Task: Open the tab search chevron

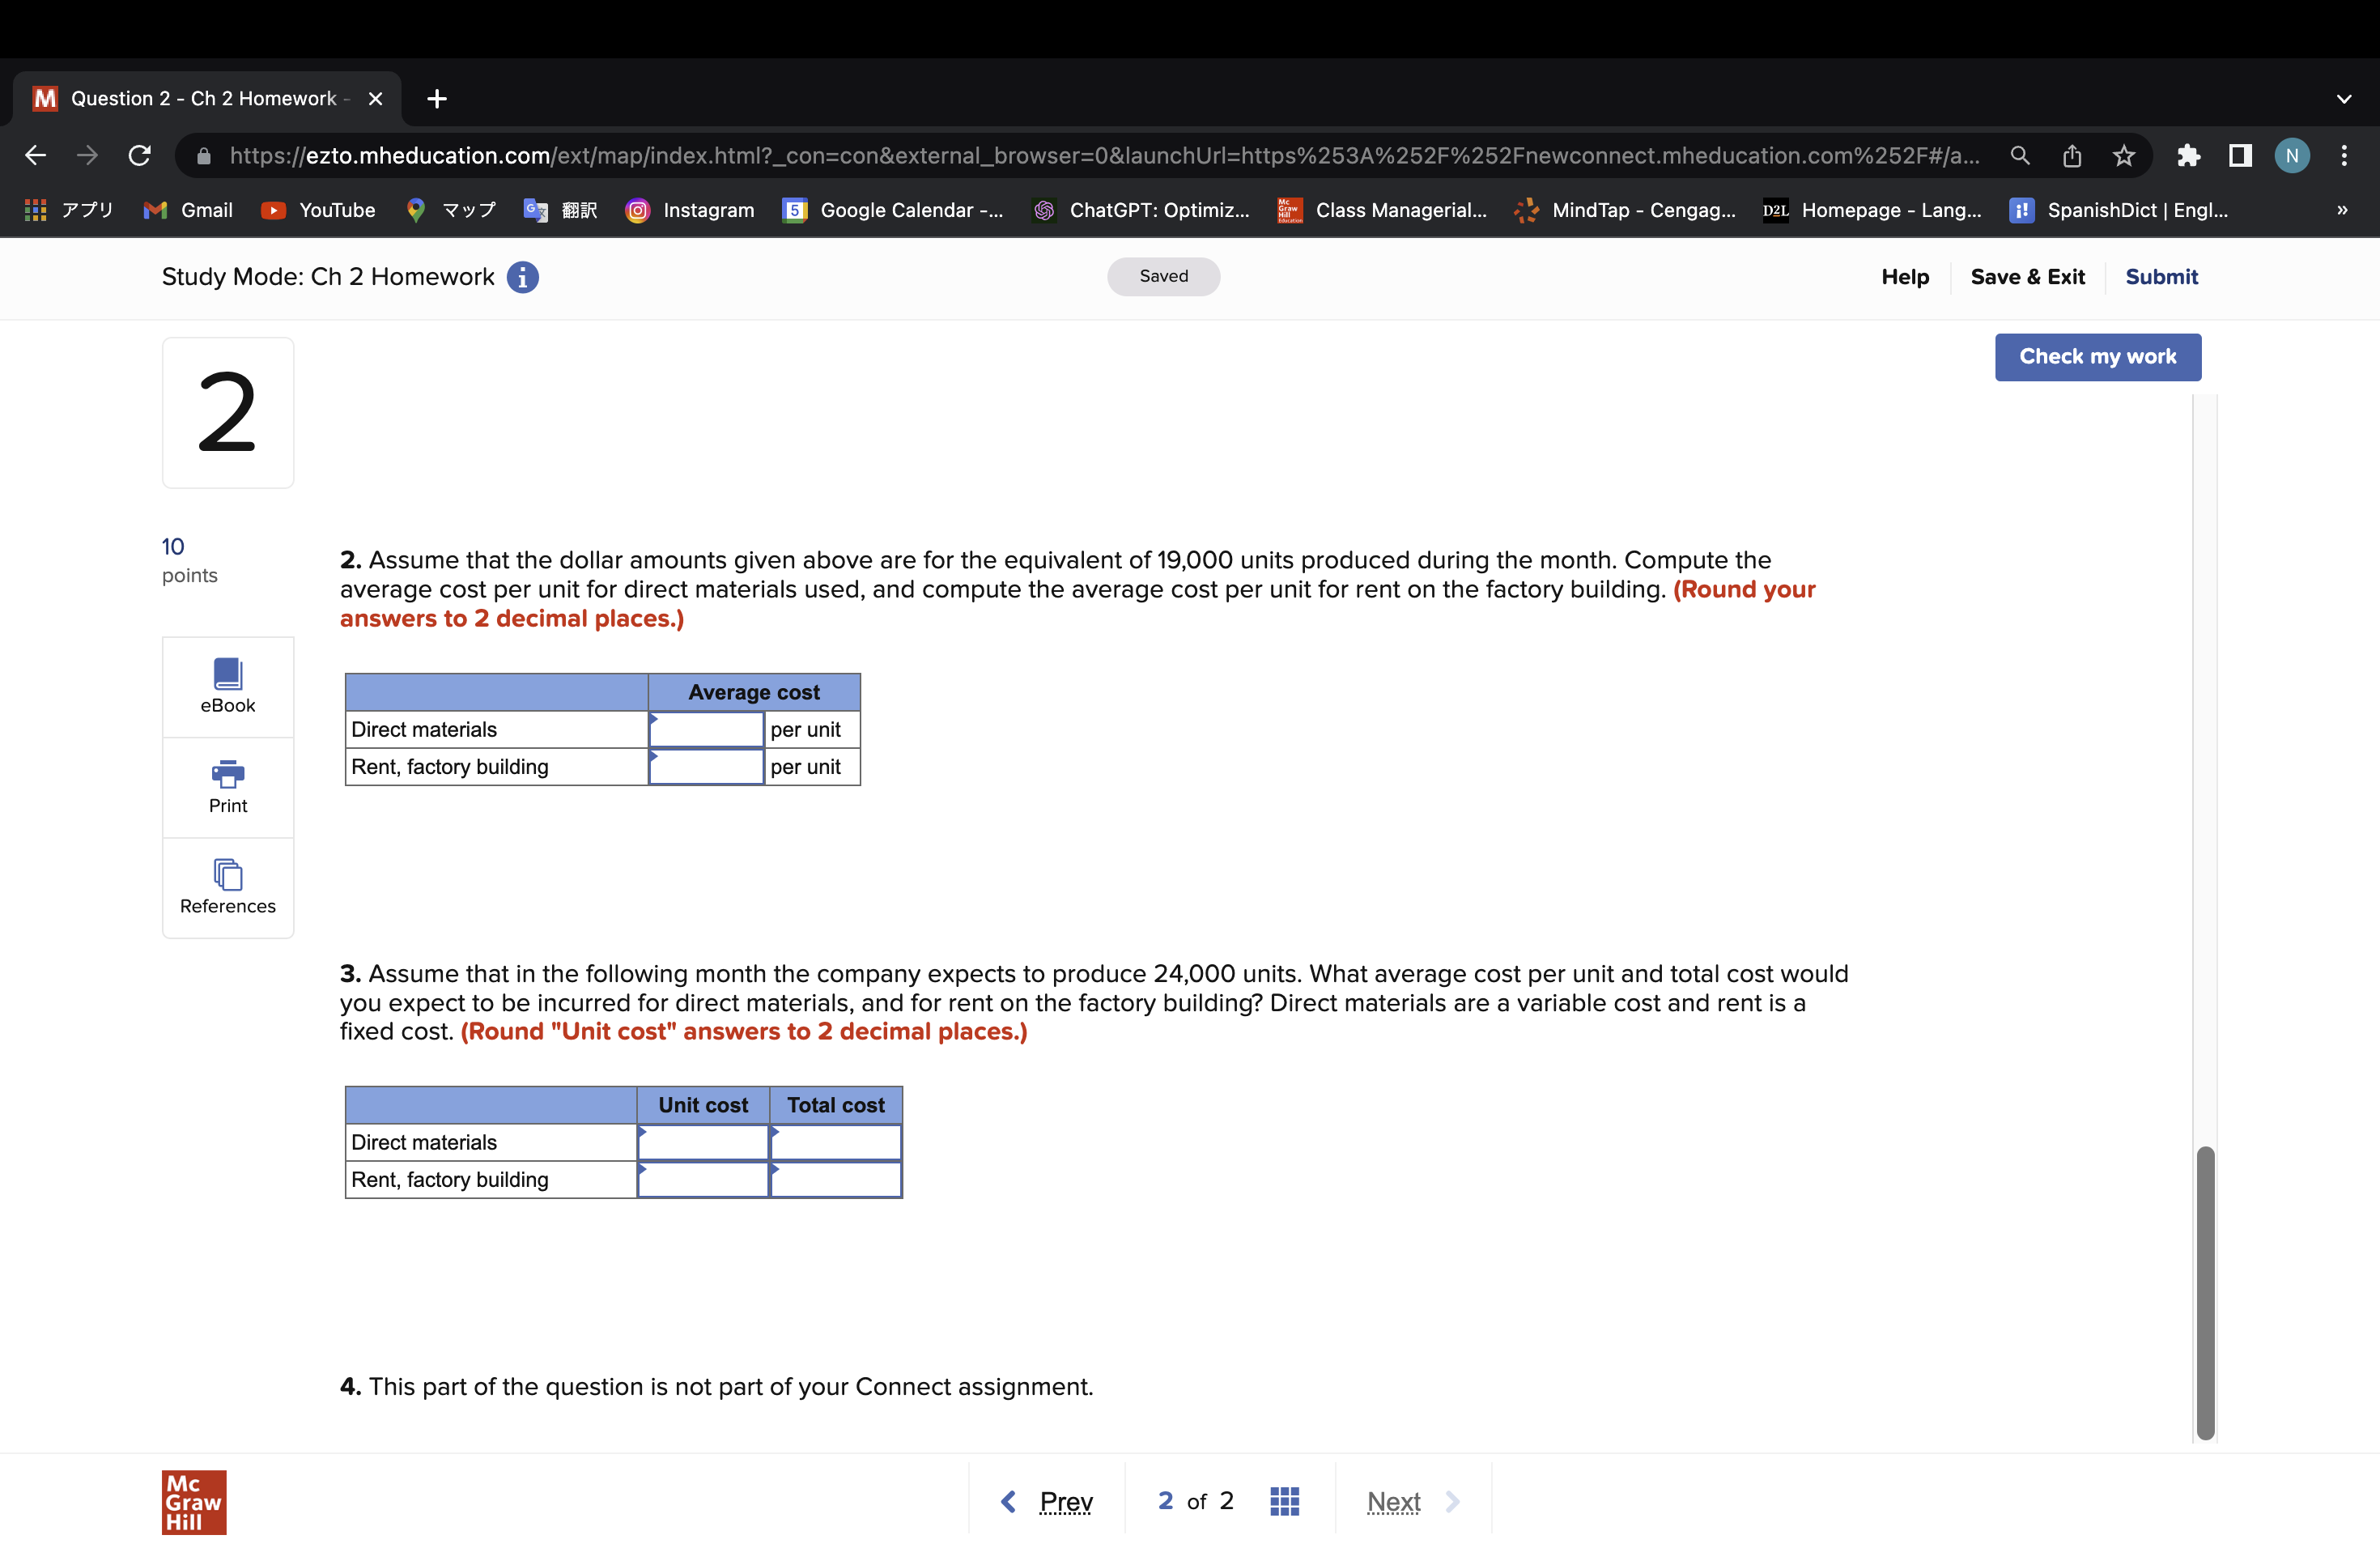Action: 2345,97
